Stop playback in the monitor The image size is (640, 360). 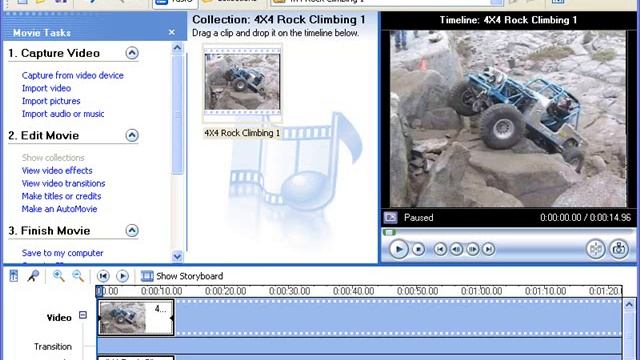pos(418,249)
